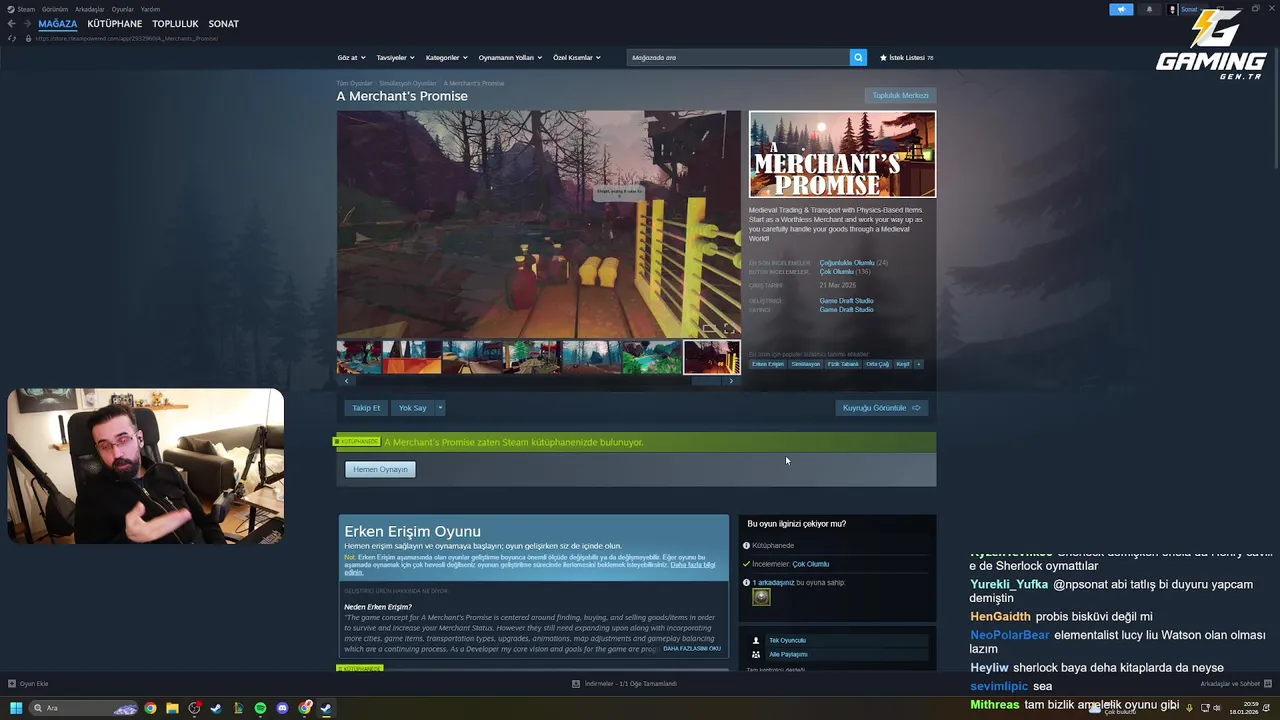Click the Çoğunlukla Olumlu recent reviews link
This screenshot has height=720, width=1280.
click(x=846, y=263)
